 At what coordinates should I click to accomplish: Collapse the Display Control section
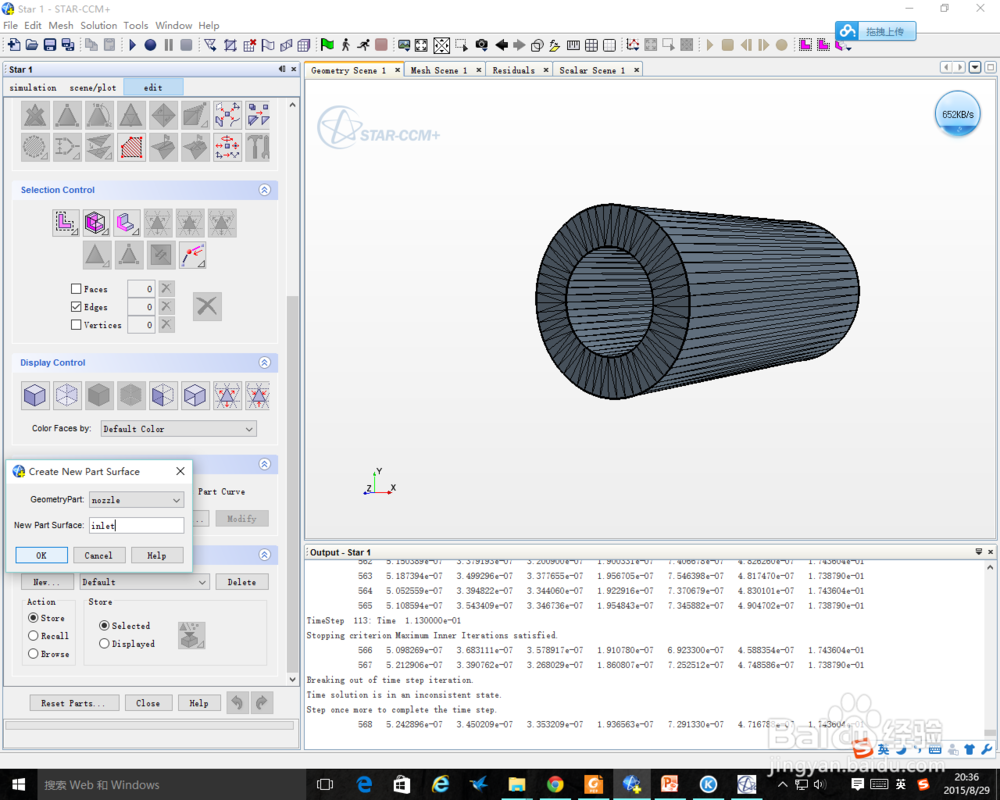(265, 362)
